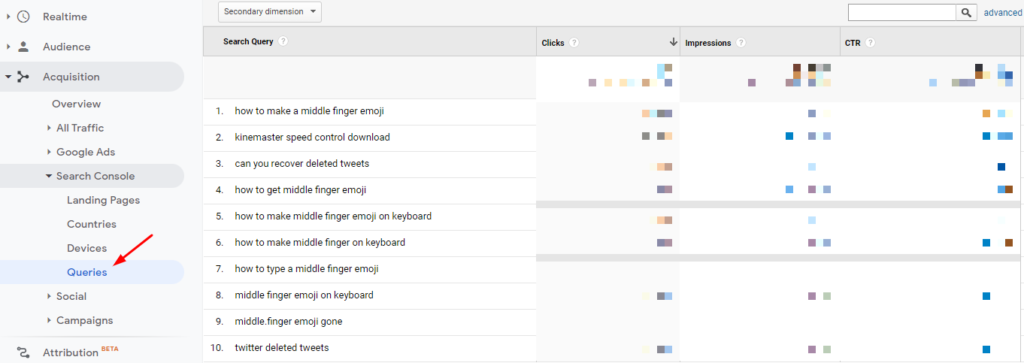Click help icon beside CTR header
Image resolution: width=1024 pixels, height=363 pixels.
click(870, 42)
